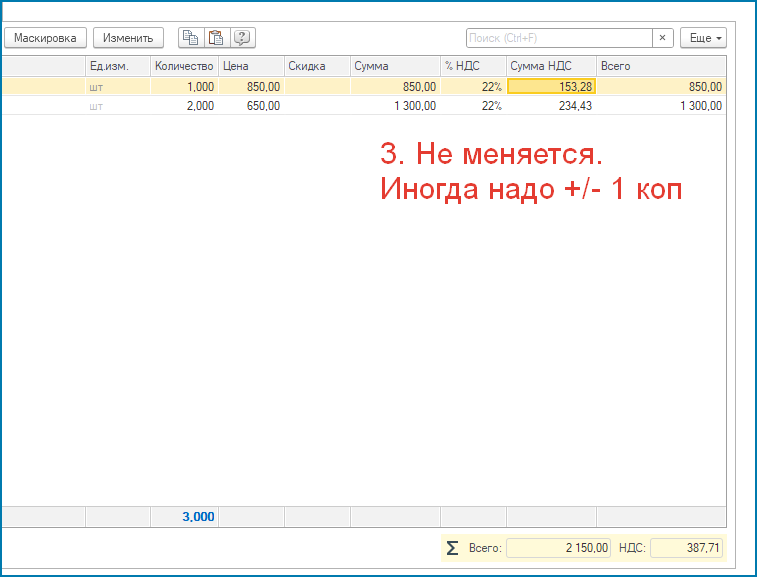Click the Изменить button

click(x=129, y=38)
